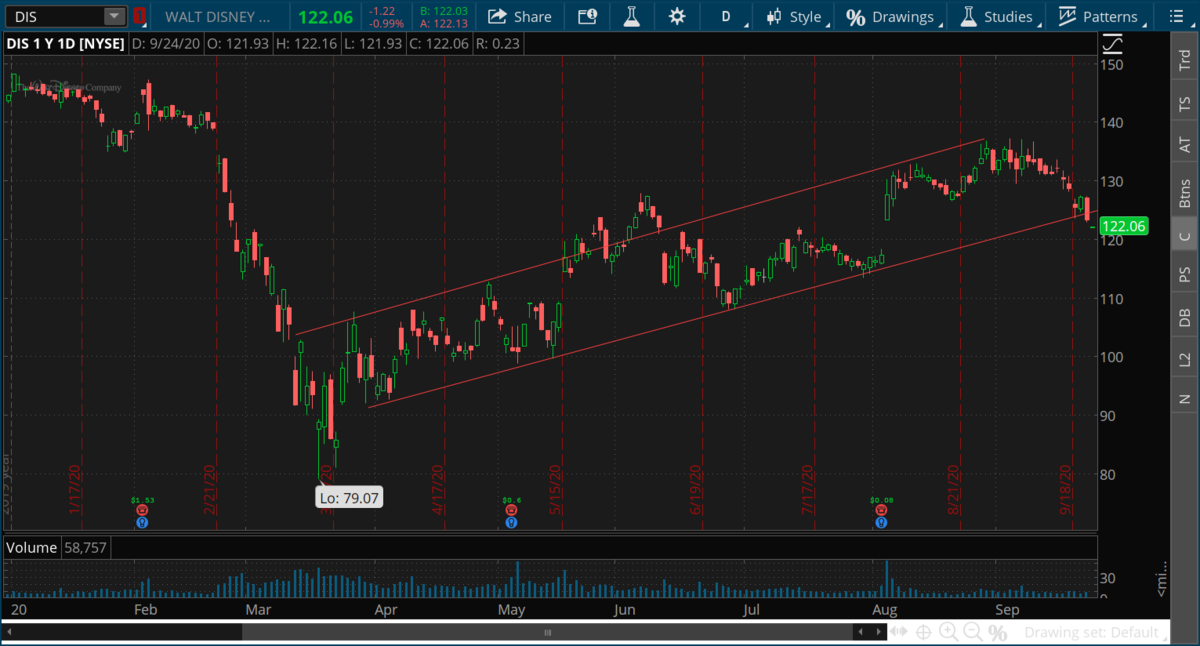1200x646 pixels.
Task: Click the red symbol link indicator
Action: click(139, 17)
